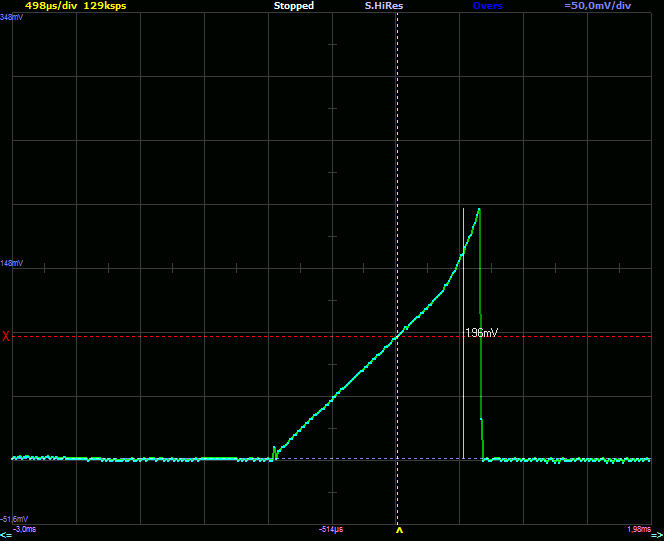Click the Stopped acquisition status
This screenshot has width=664, height=541.
point(294,6)
